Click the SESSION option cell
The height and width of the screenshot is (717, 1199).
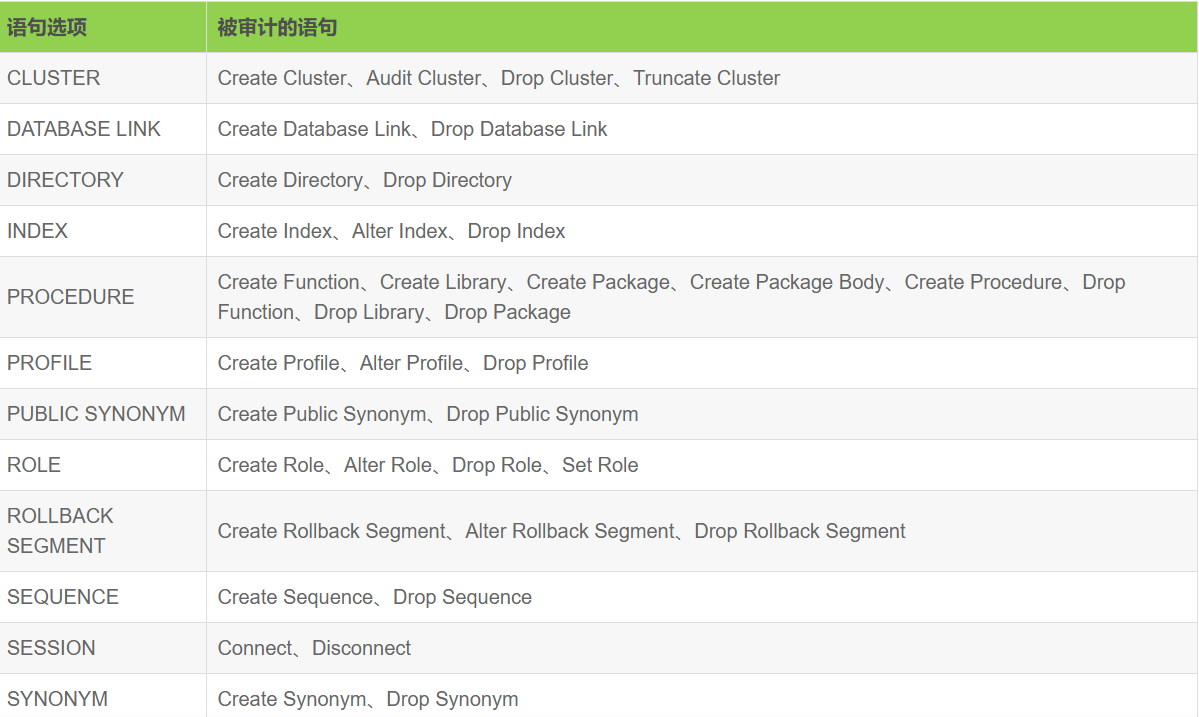(102, 648)
